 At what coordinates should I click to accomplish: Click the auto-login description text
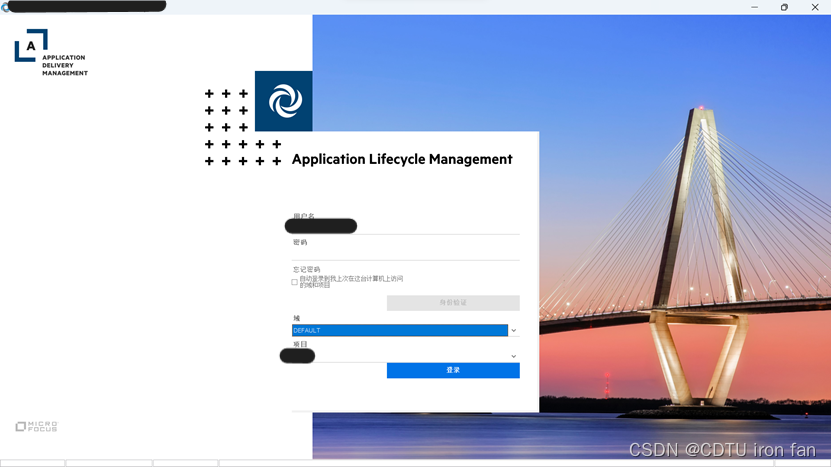point(351,282)
